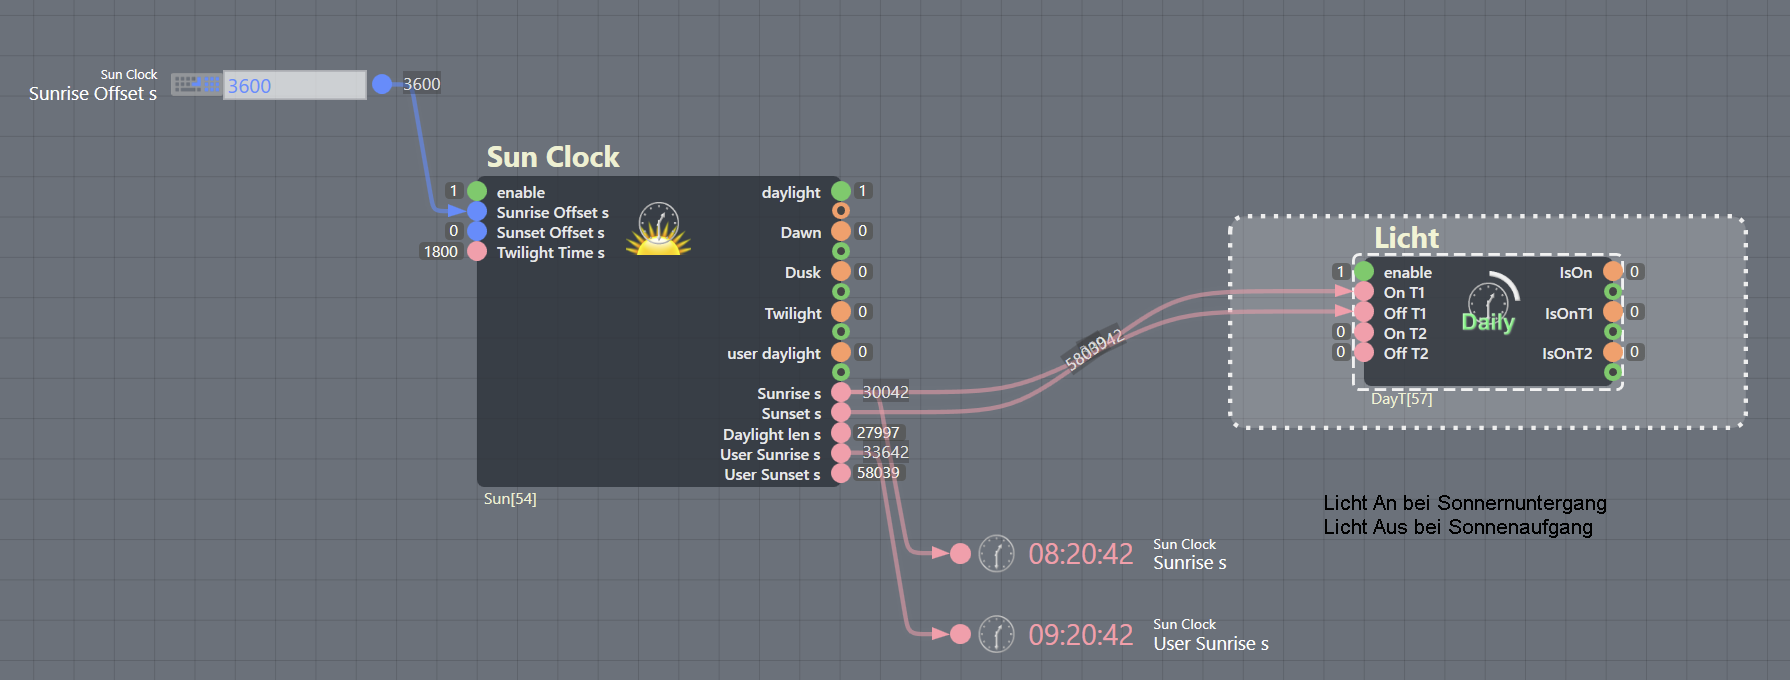Click the Sun Clock block title
Screen dimensions: 1790x680
[553, 157]
